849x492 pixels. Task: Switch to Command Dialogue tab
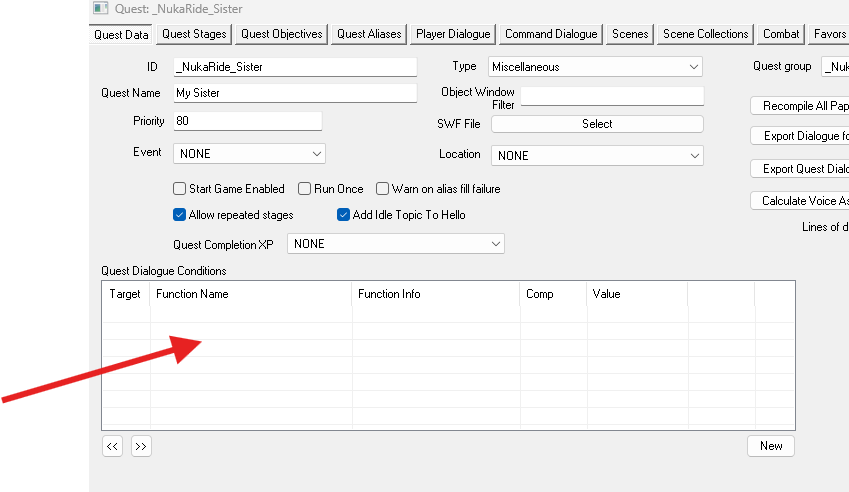click(551, 34)
